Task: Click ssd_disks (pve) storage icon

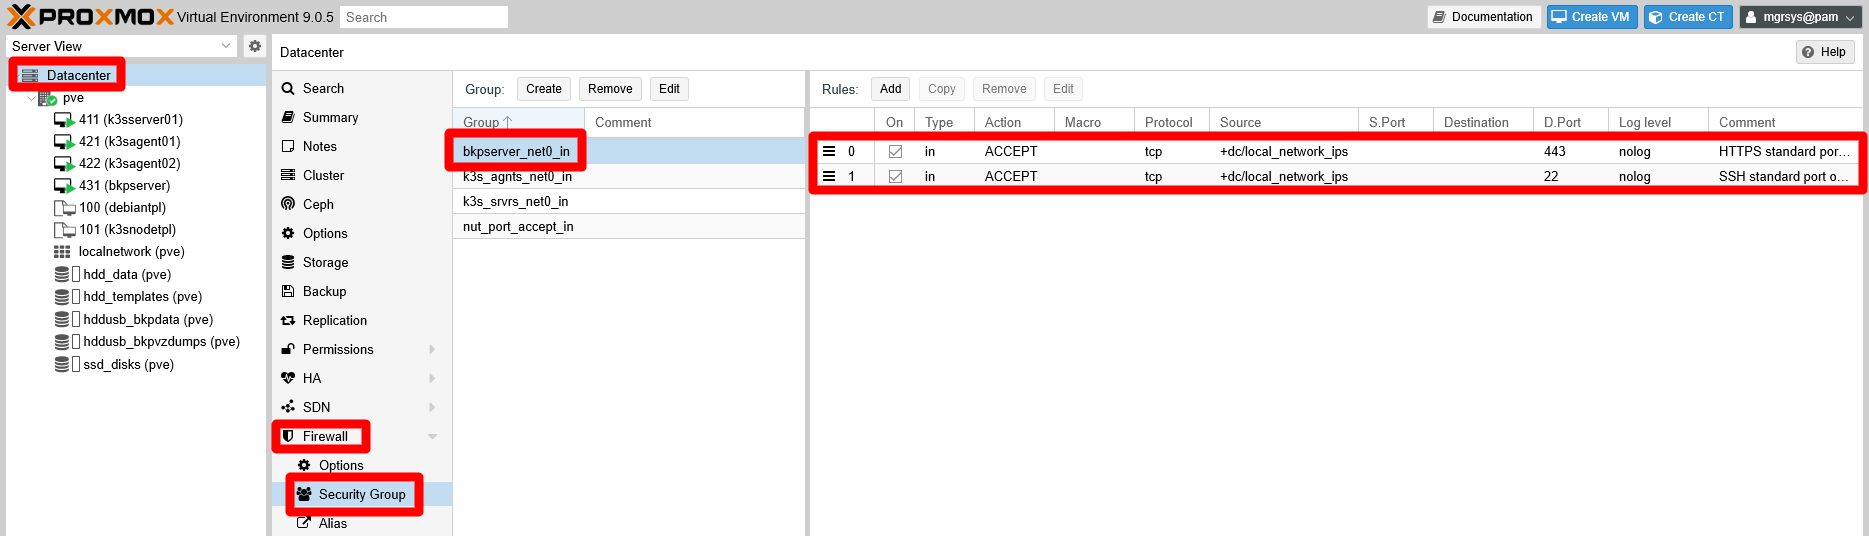Action: 62,365
